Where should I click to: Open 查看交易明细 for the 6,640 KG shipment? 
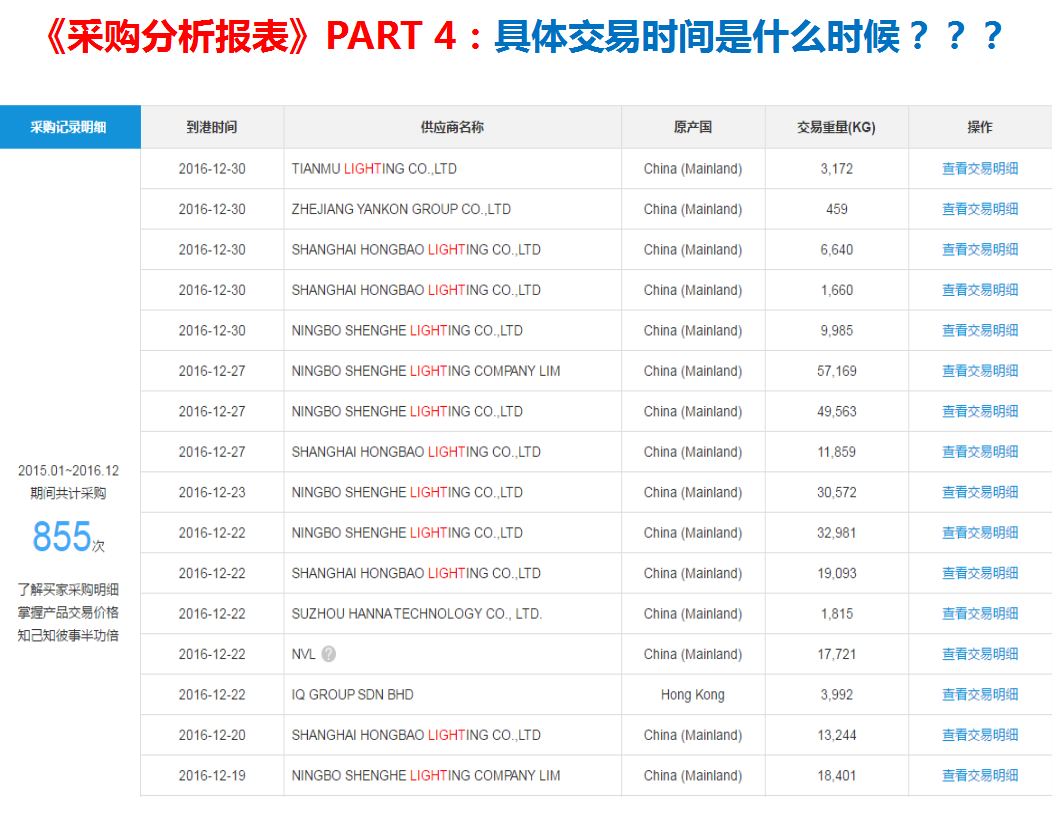coord(979,250)
